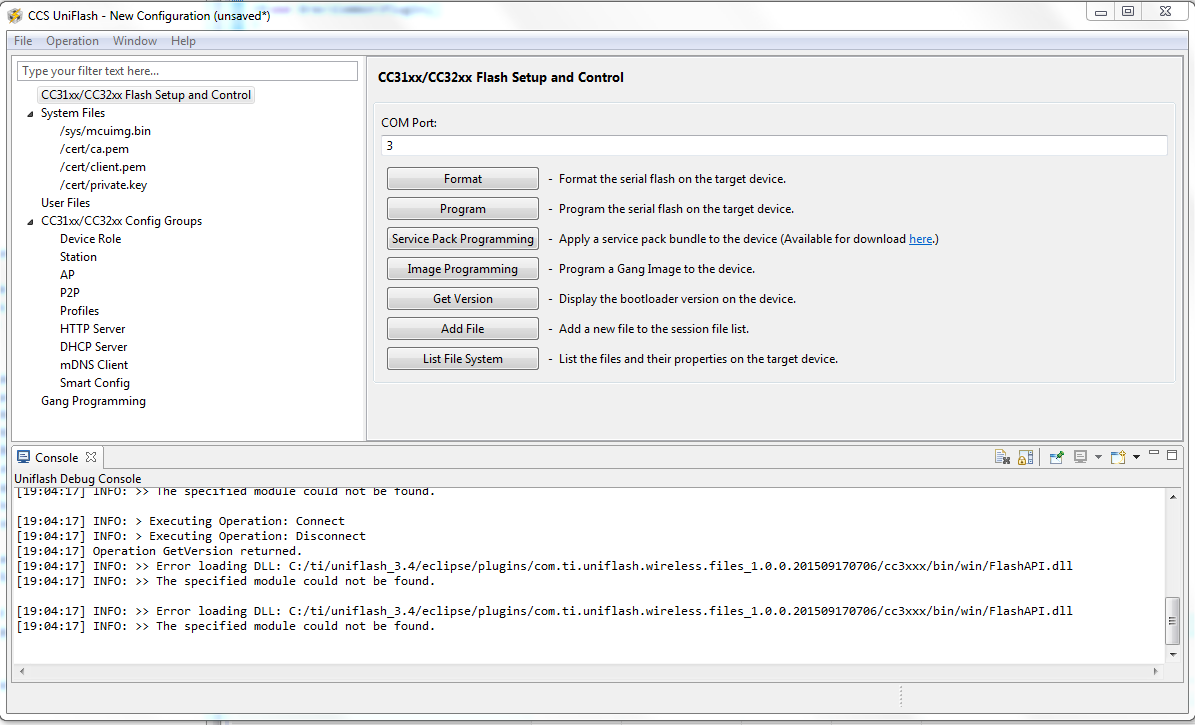Click the console vertical scrollbar thumb

coord(1174,620)
